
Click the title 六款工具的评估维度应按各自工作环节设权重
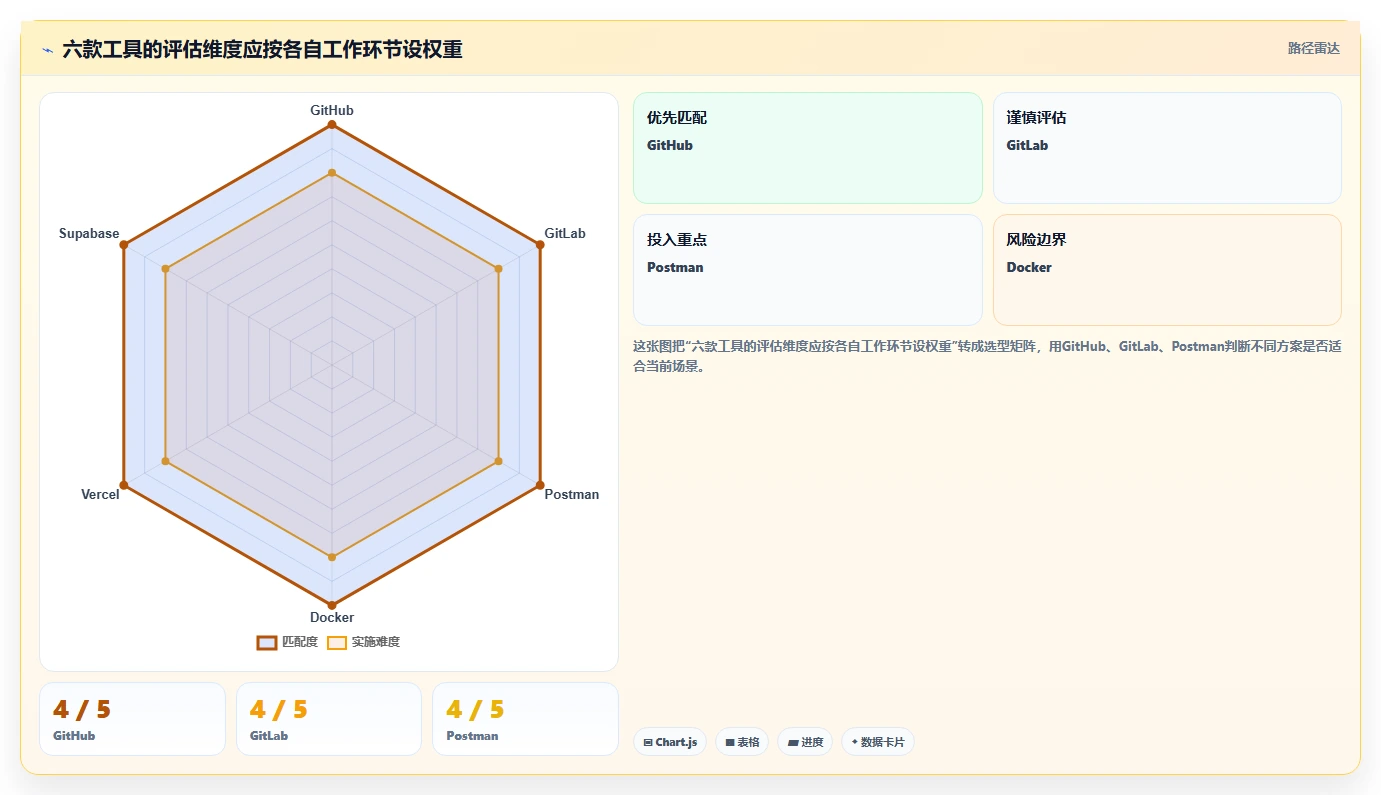pyautogui.click(x=262, y=50)
